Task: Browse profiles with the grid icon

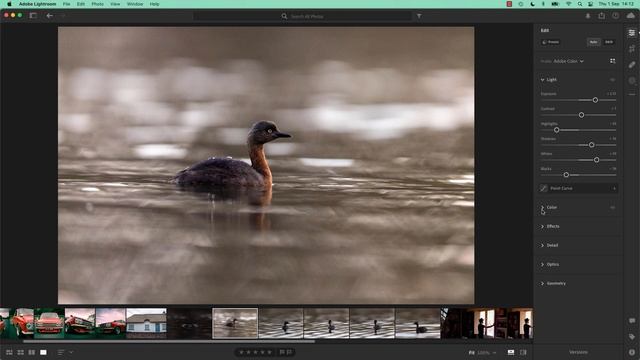Action: pyautogui.click(x=613, y=61)
